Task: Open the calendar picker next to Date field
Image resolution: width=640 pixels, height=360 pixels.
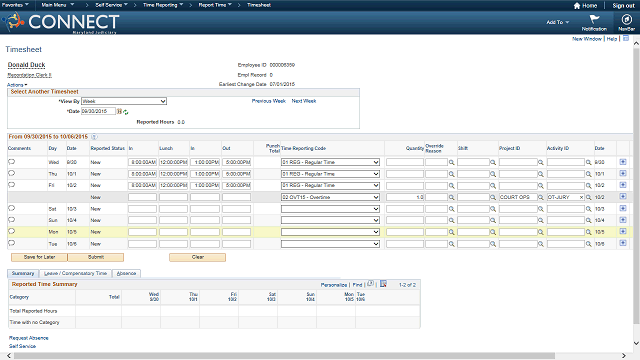Action: click(119, 111)
